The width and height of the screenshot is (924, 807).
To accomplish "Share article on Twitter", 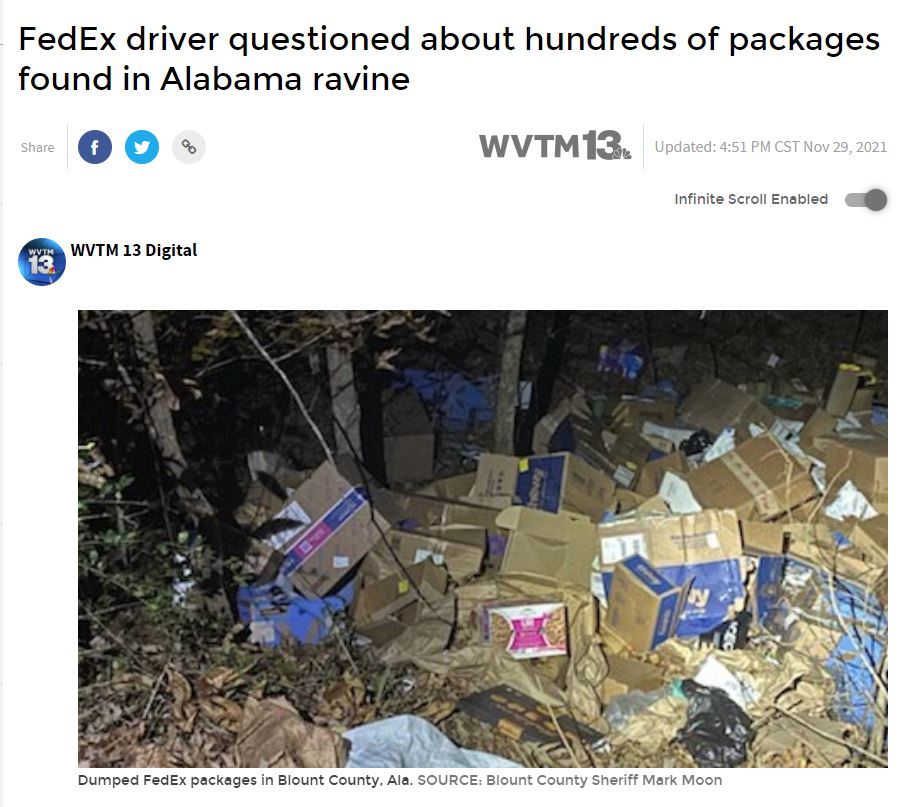I will (x=142, y=147).
